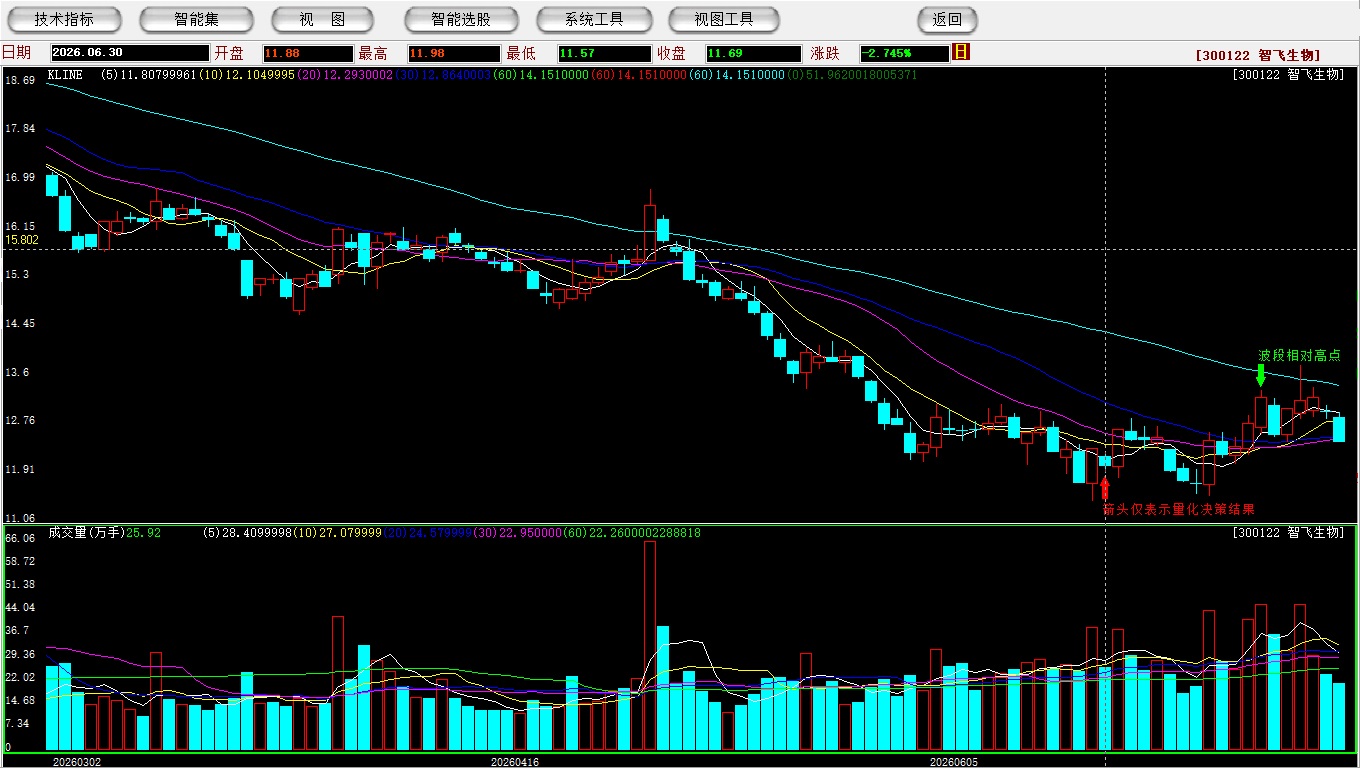
Task: Click the 15.802 crosshair price label
Action: click(x=22, y=240)
